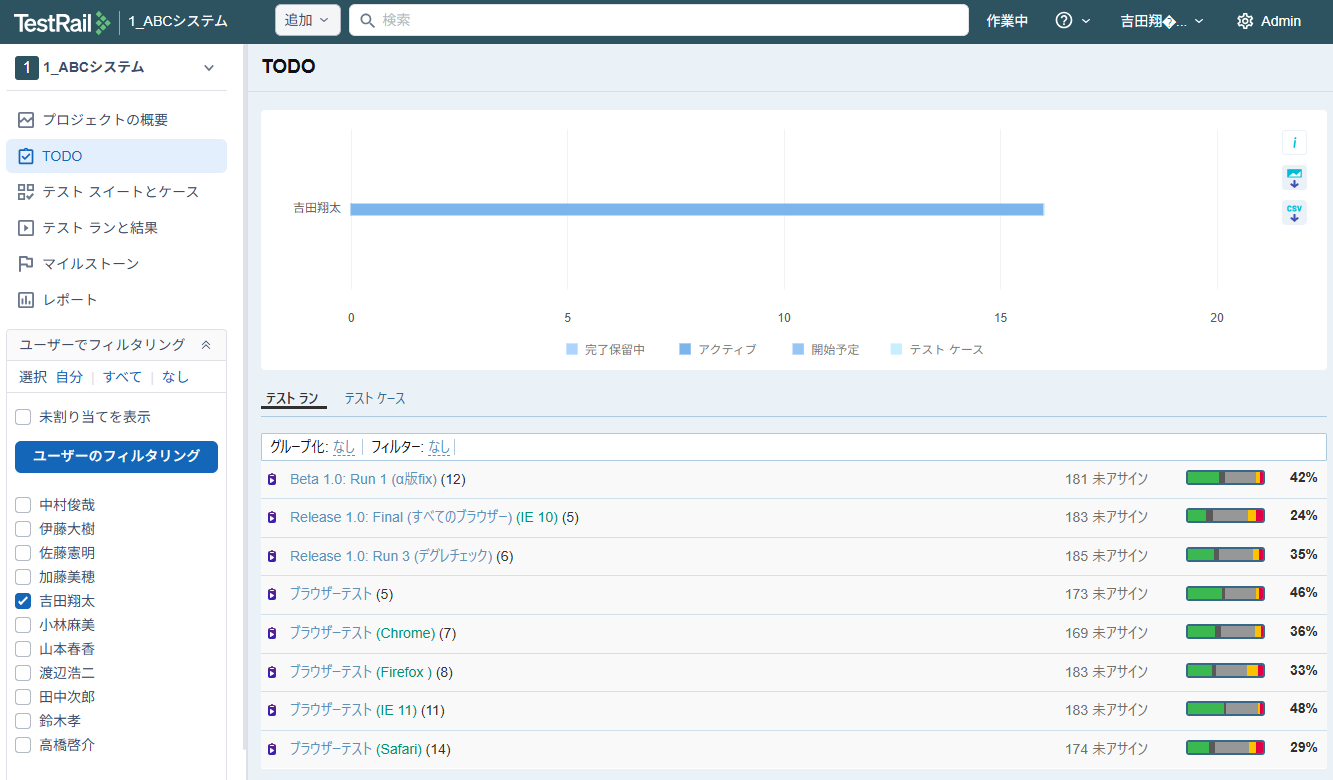Viewport: 1333px width, 780px height.
Task: Open テスト スイートとケース in sidebar
Action: tap(120, 192)
